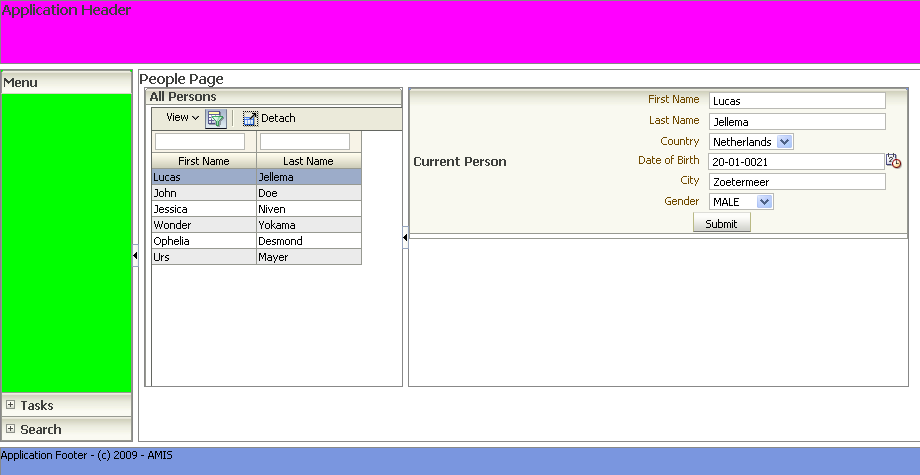Screen dimensions: 920x475
Task: Collapse the All Persons panel splitter arrow
Action: click(405, 238)
